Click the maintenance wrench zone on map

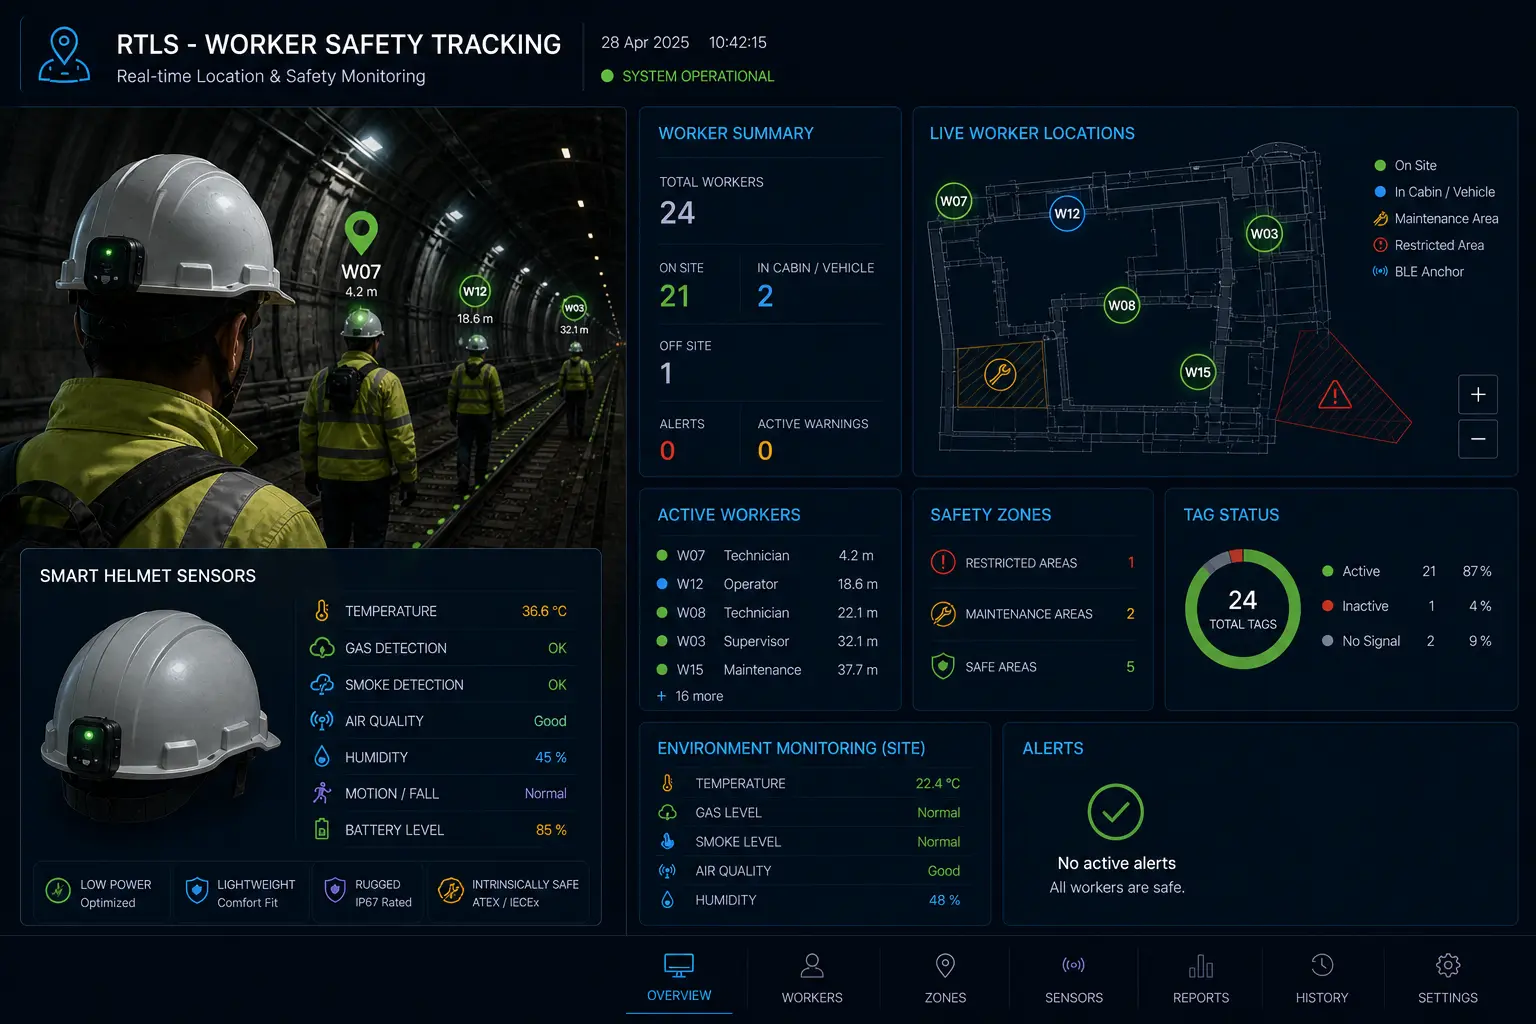1000,375
